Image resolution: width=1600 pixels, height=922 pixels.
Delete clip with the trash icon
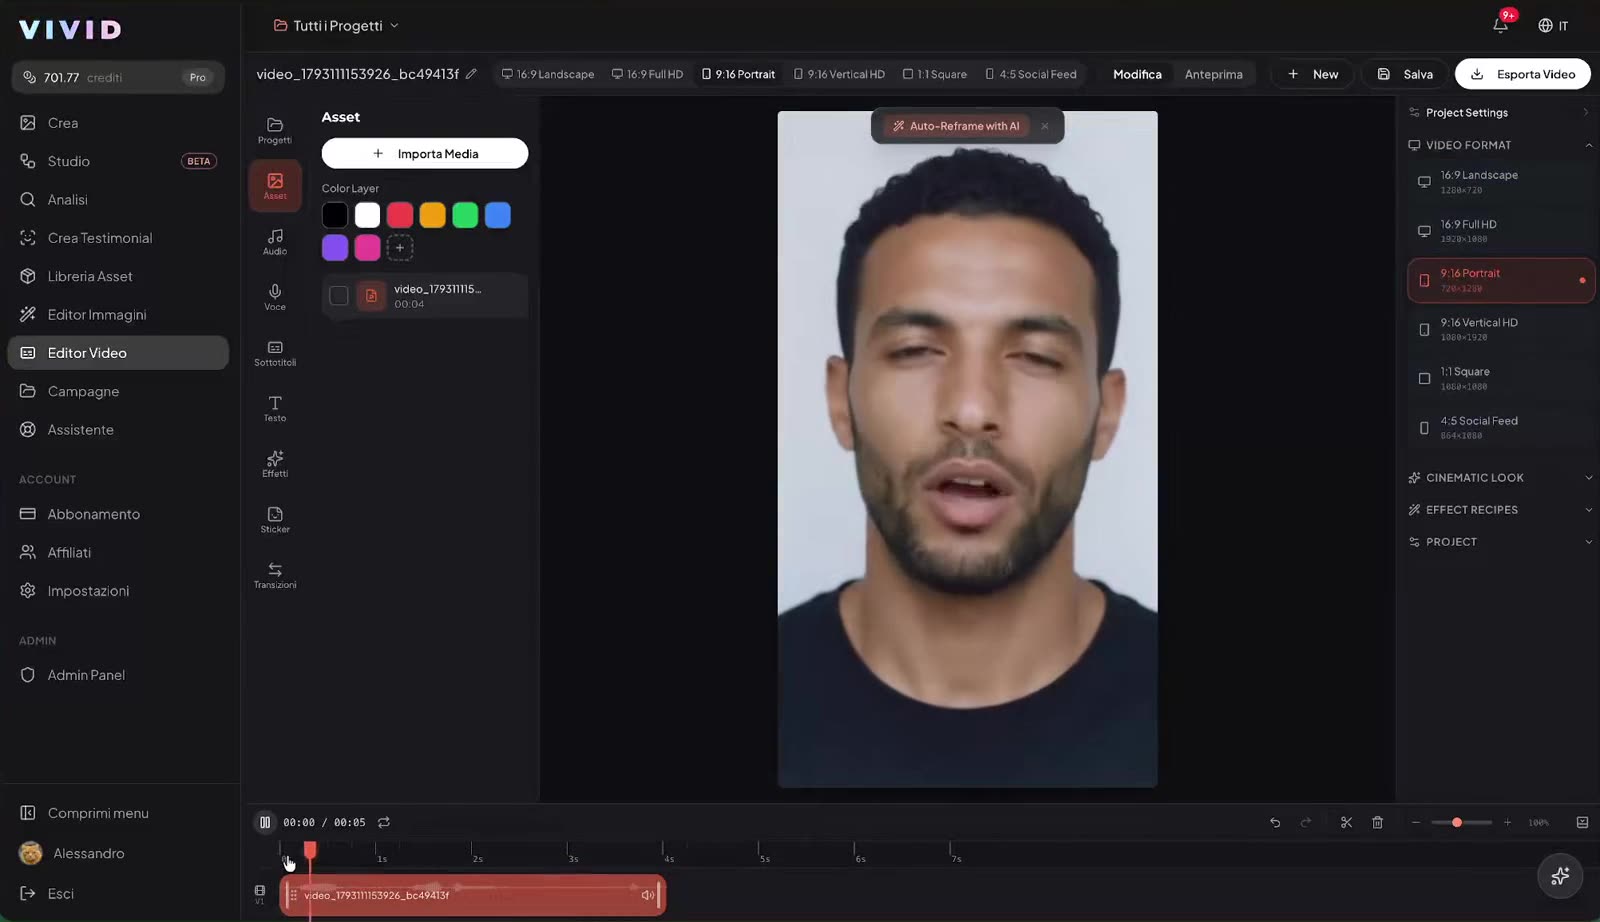(1377, 822)
